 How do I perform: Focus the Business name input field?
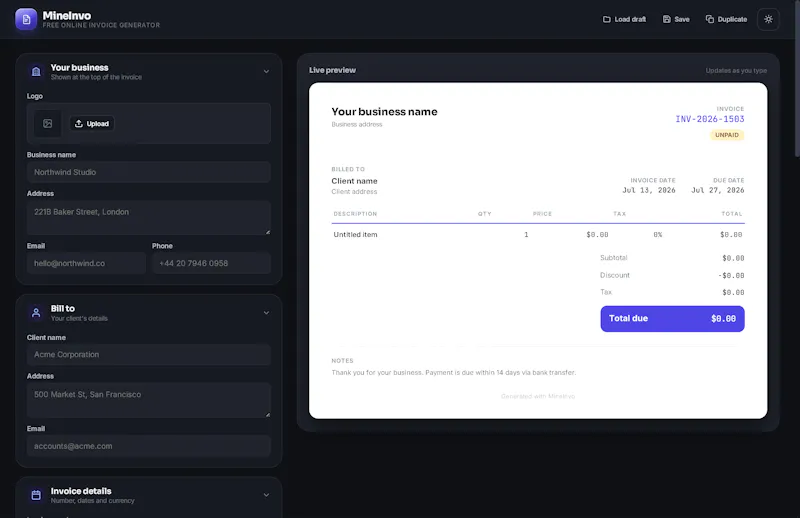(148, 172)
